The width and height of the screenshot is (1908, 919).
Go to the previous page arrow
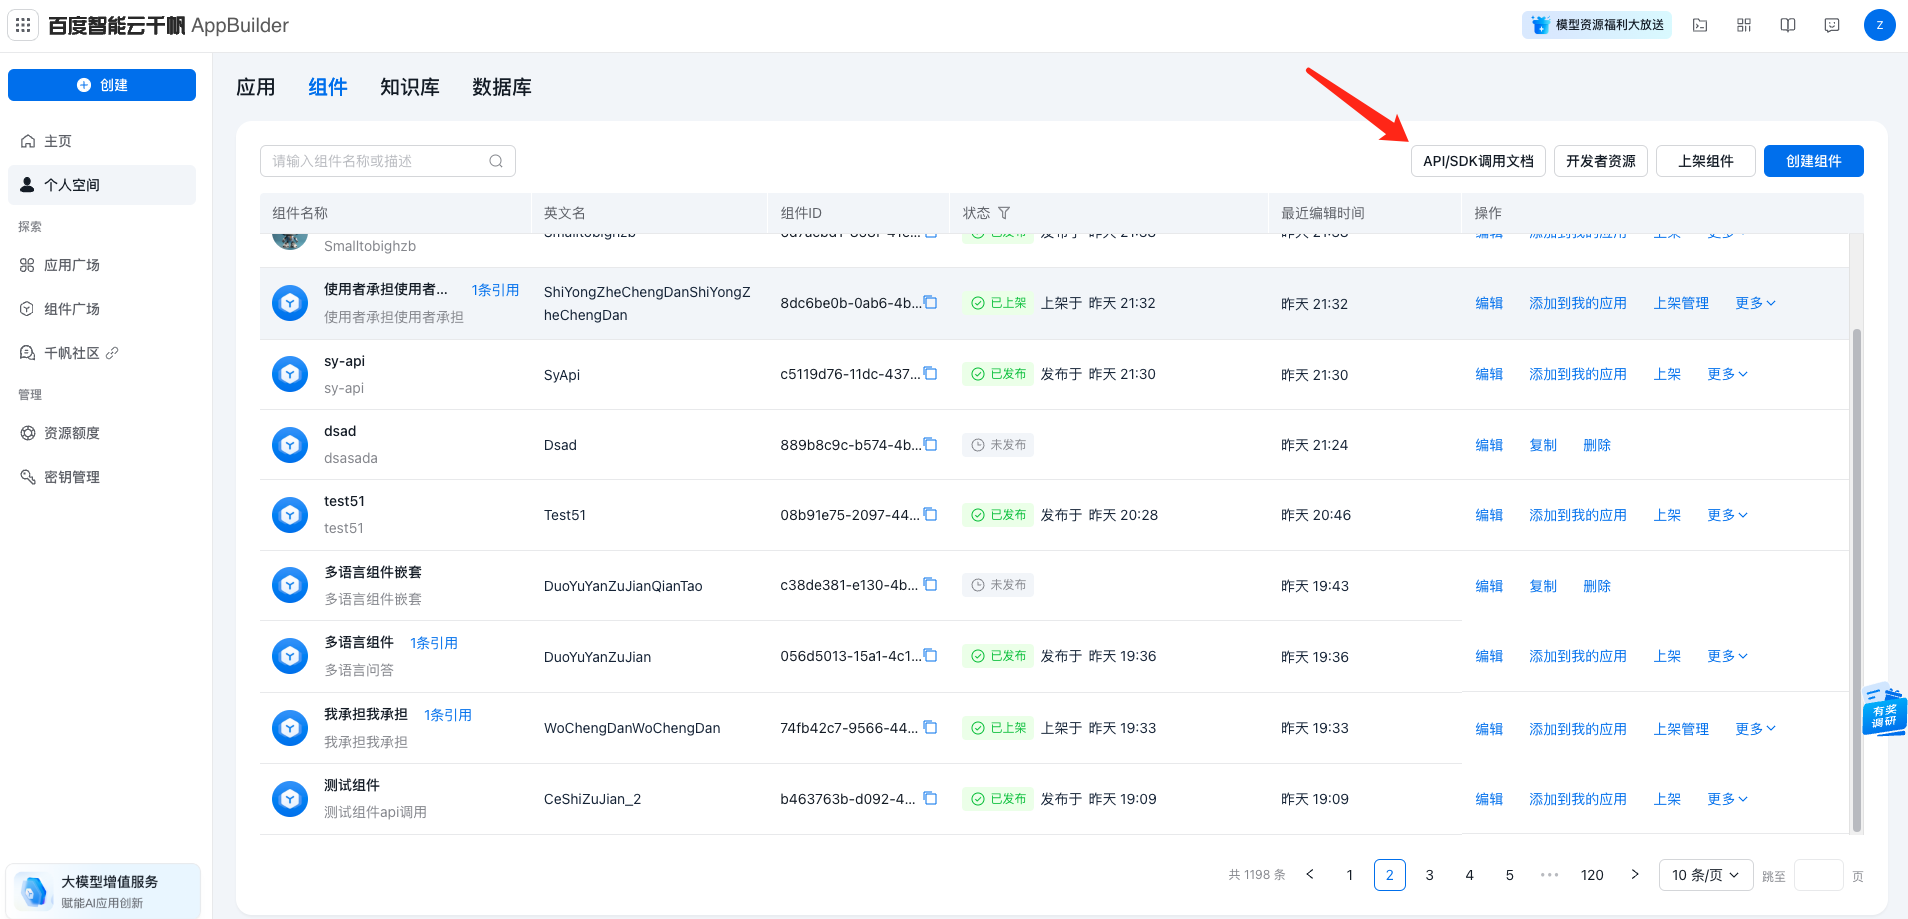[1310, 875]
